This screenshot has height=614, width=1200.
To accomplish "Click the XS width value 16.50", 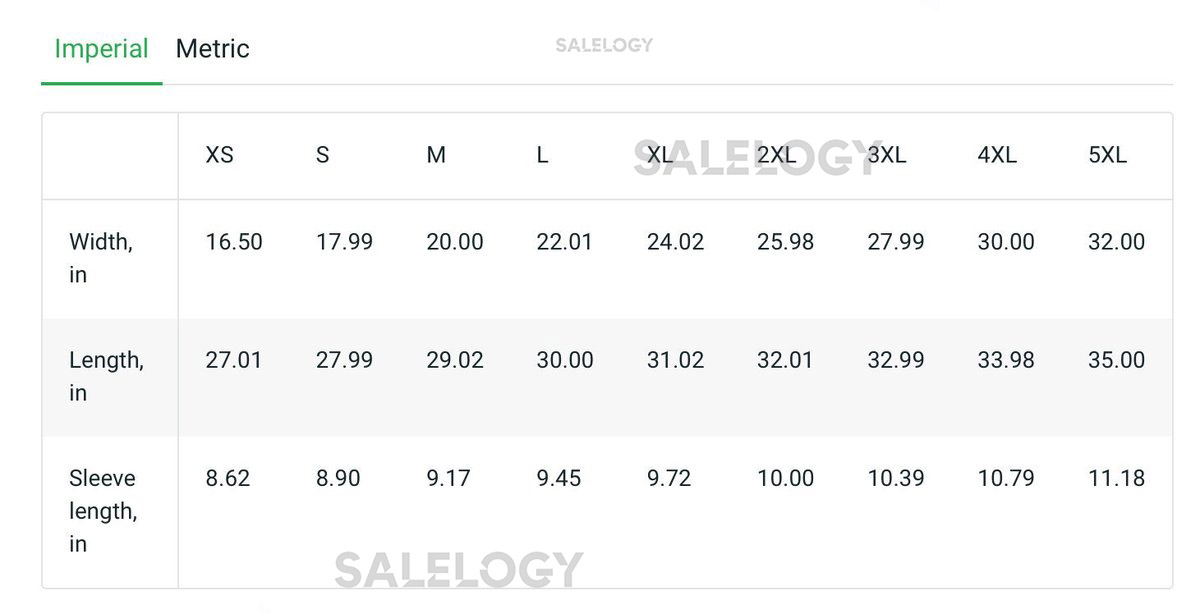I will coord(234,242).
